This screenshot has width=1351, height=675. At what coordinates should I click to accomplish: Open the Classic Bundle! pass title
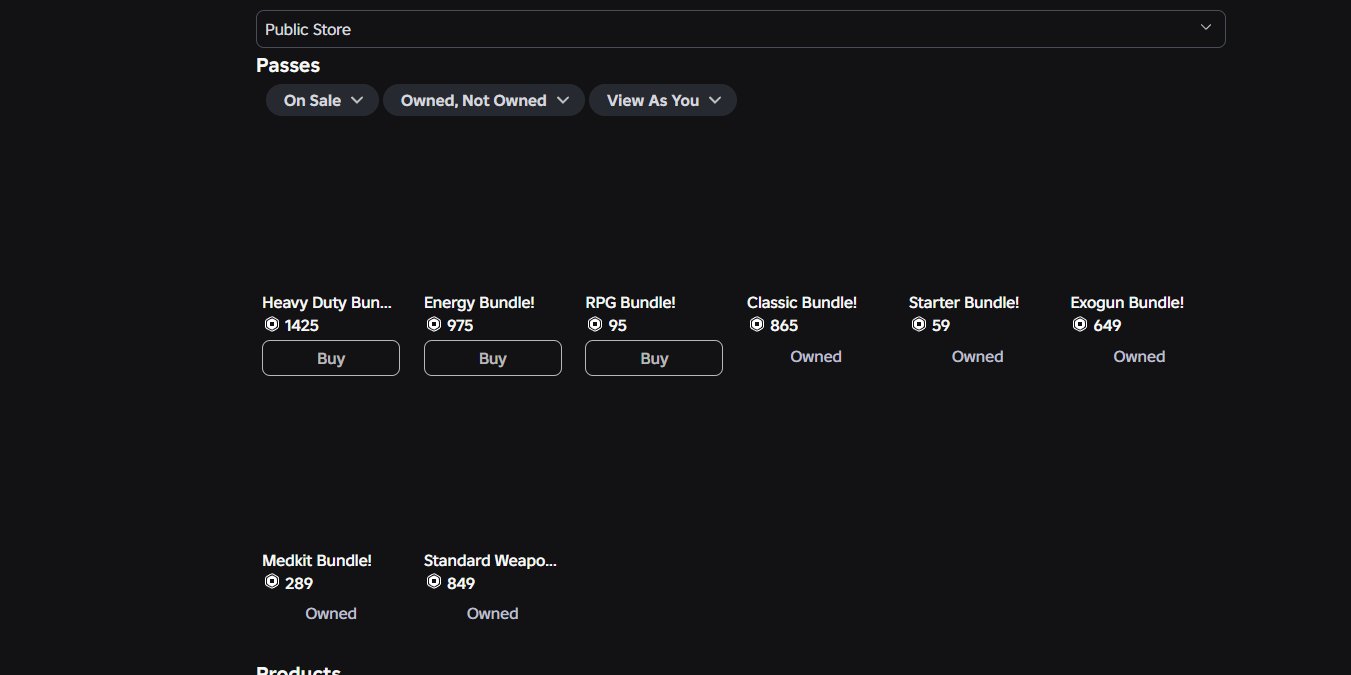point(802,302)
